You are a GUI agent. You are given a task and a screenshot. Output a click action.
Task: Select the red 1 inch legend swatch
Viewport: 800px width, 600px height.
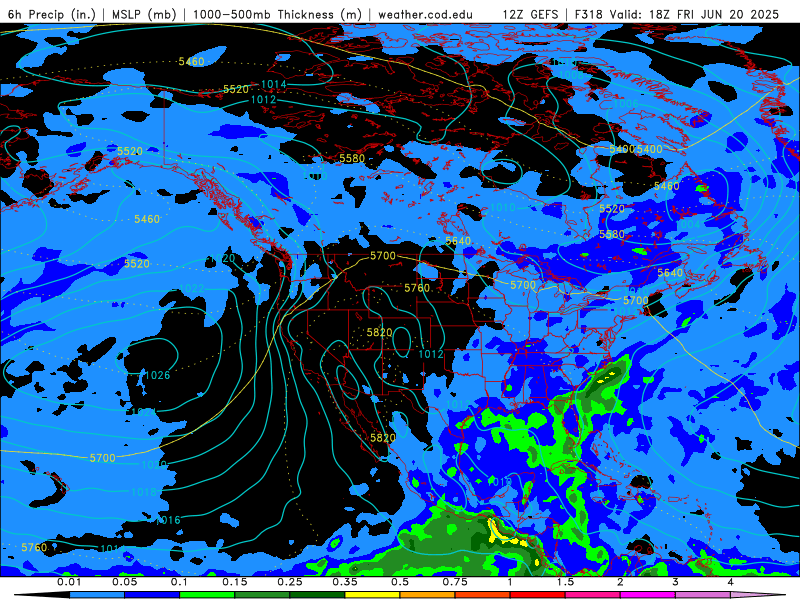[x=538, y=595]
